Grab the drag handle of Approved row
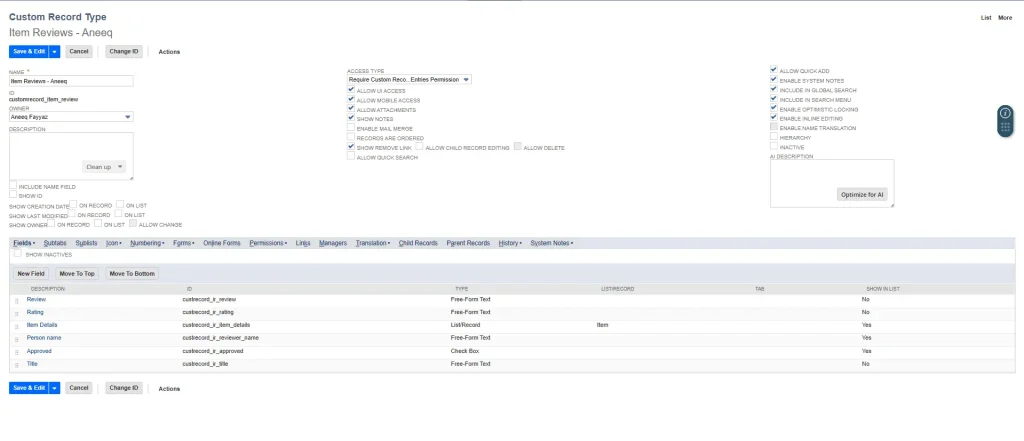The image size is (1024, 441). (x=17, y=351)
